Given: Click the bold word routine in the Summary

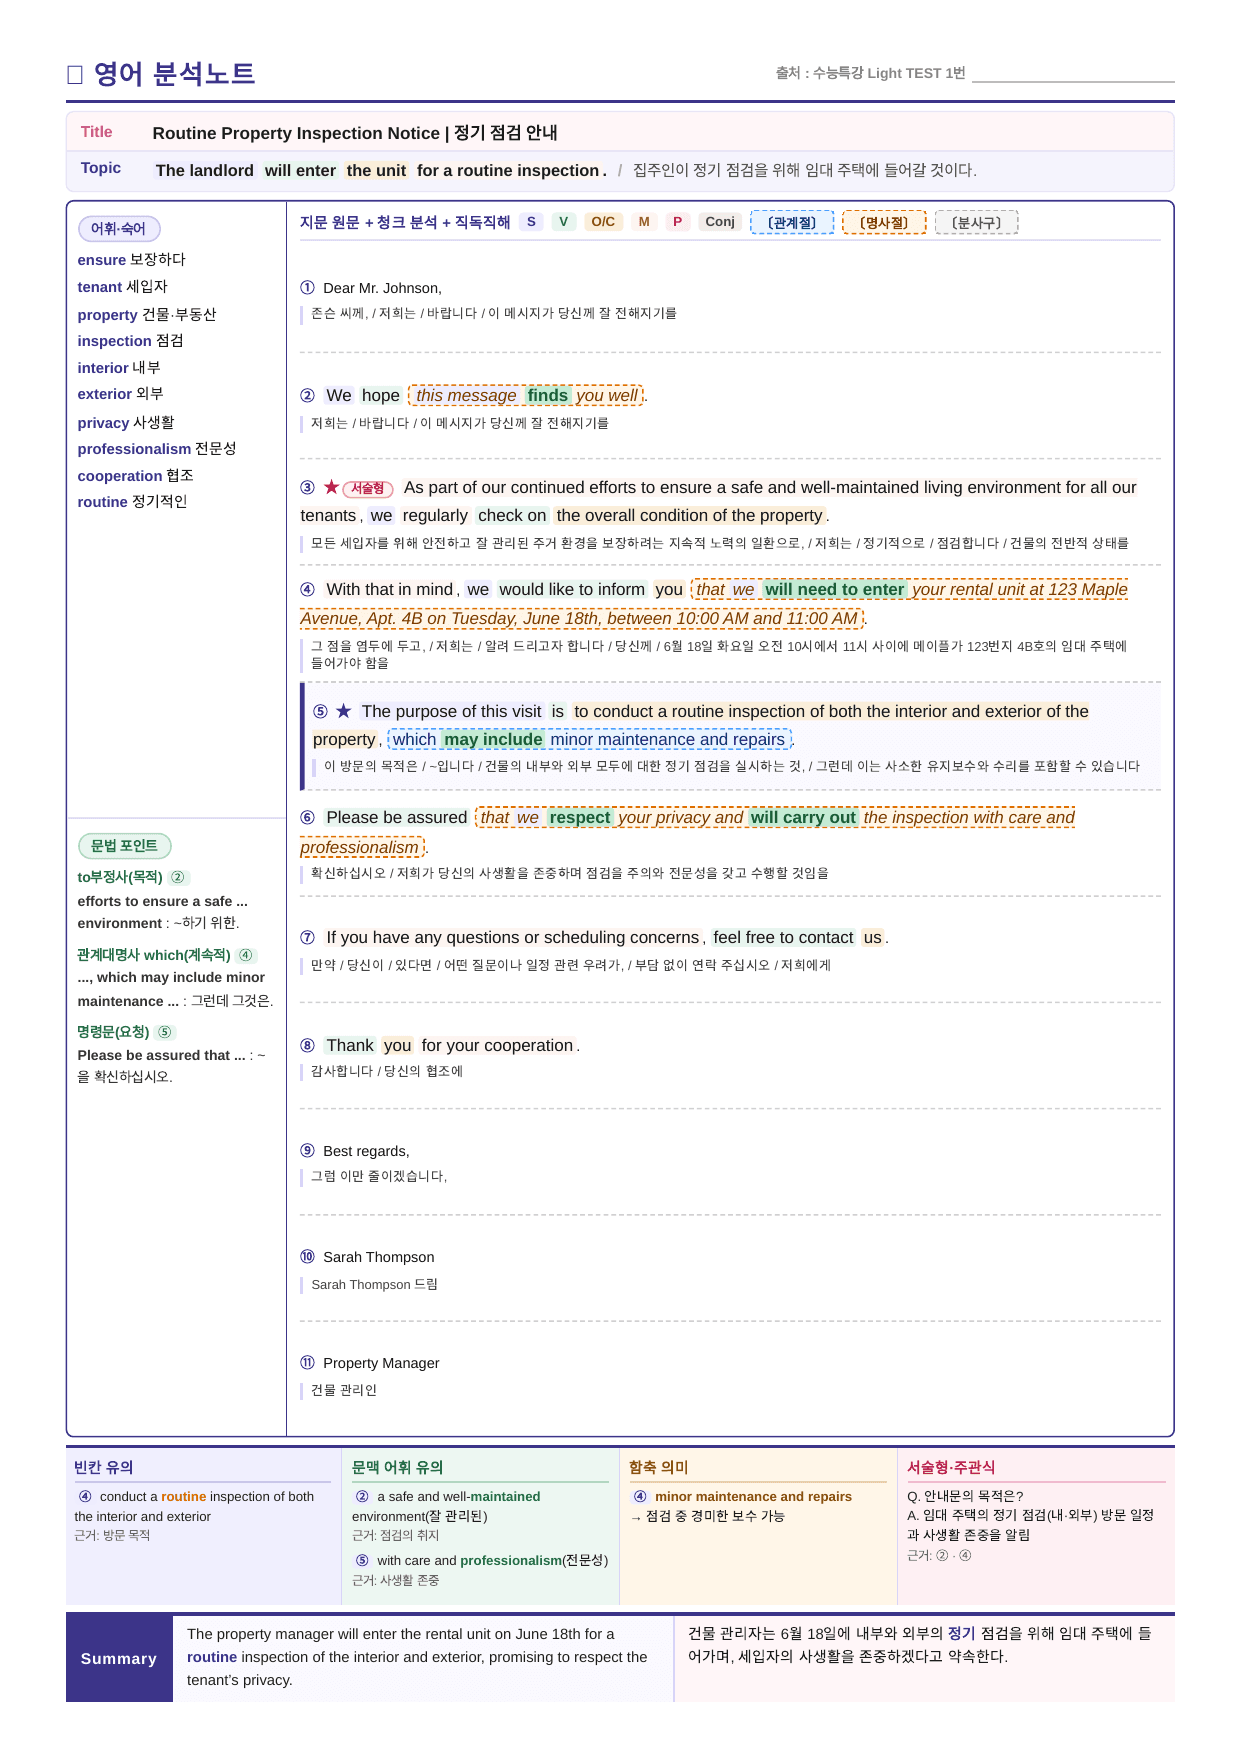Looking at the screenshot, I should tap(212, 1657).
